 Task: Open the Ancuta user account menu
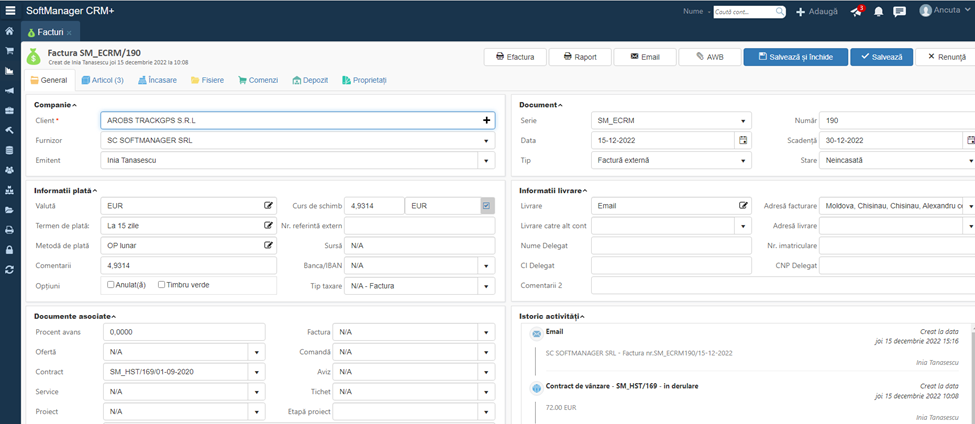click(943, 11)
